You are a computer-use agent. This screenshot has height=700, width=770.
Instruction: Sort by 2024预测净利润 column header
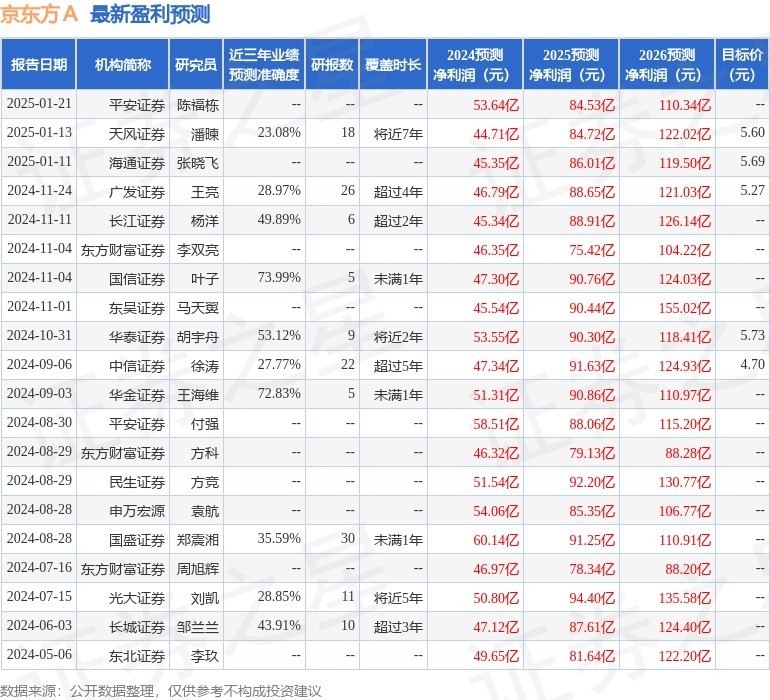474,65
